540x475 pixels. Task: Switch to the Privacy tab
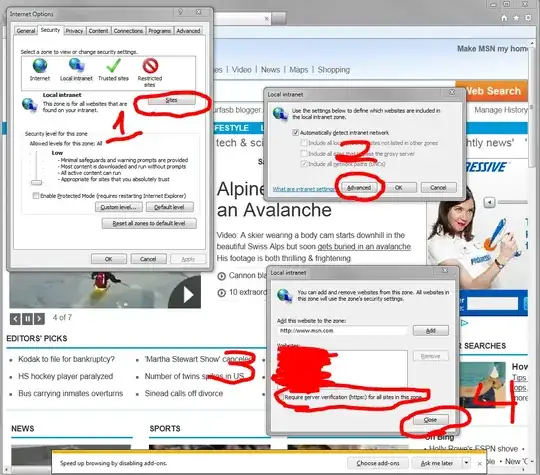pos(74,31)
